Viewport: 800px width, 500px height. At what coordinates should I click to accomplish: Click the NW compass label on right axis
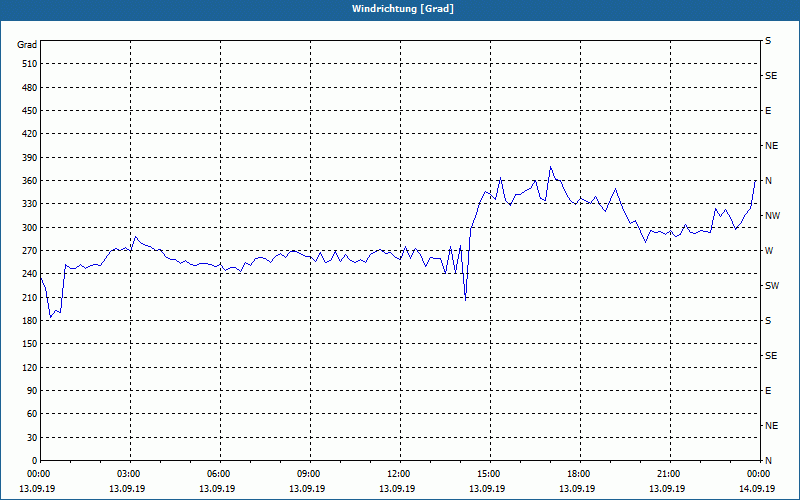coord(773,216)
